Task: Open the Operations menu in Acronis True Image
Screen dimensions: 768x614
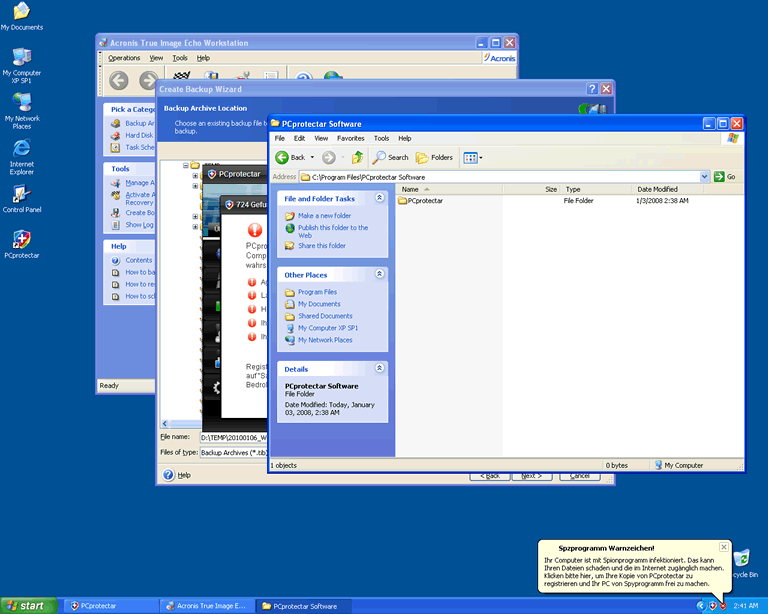Action: (x=124, y=58)
